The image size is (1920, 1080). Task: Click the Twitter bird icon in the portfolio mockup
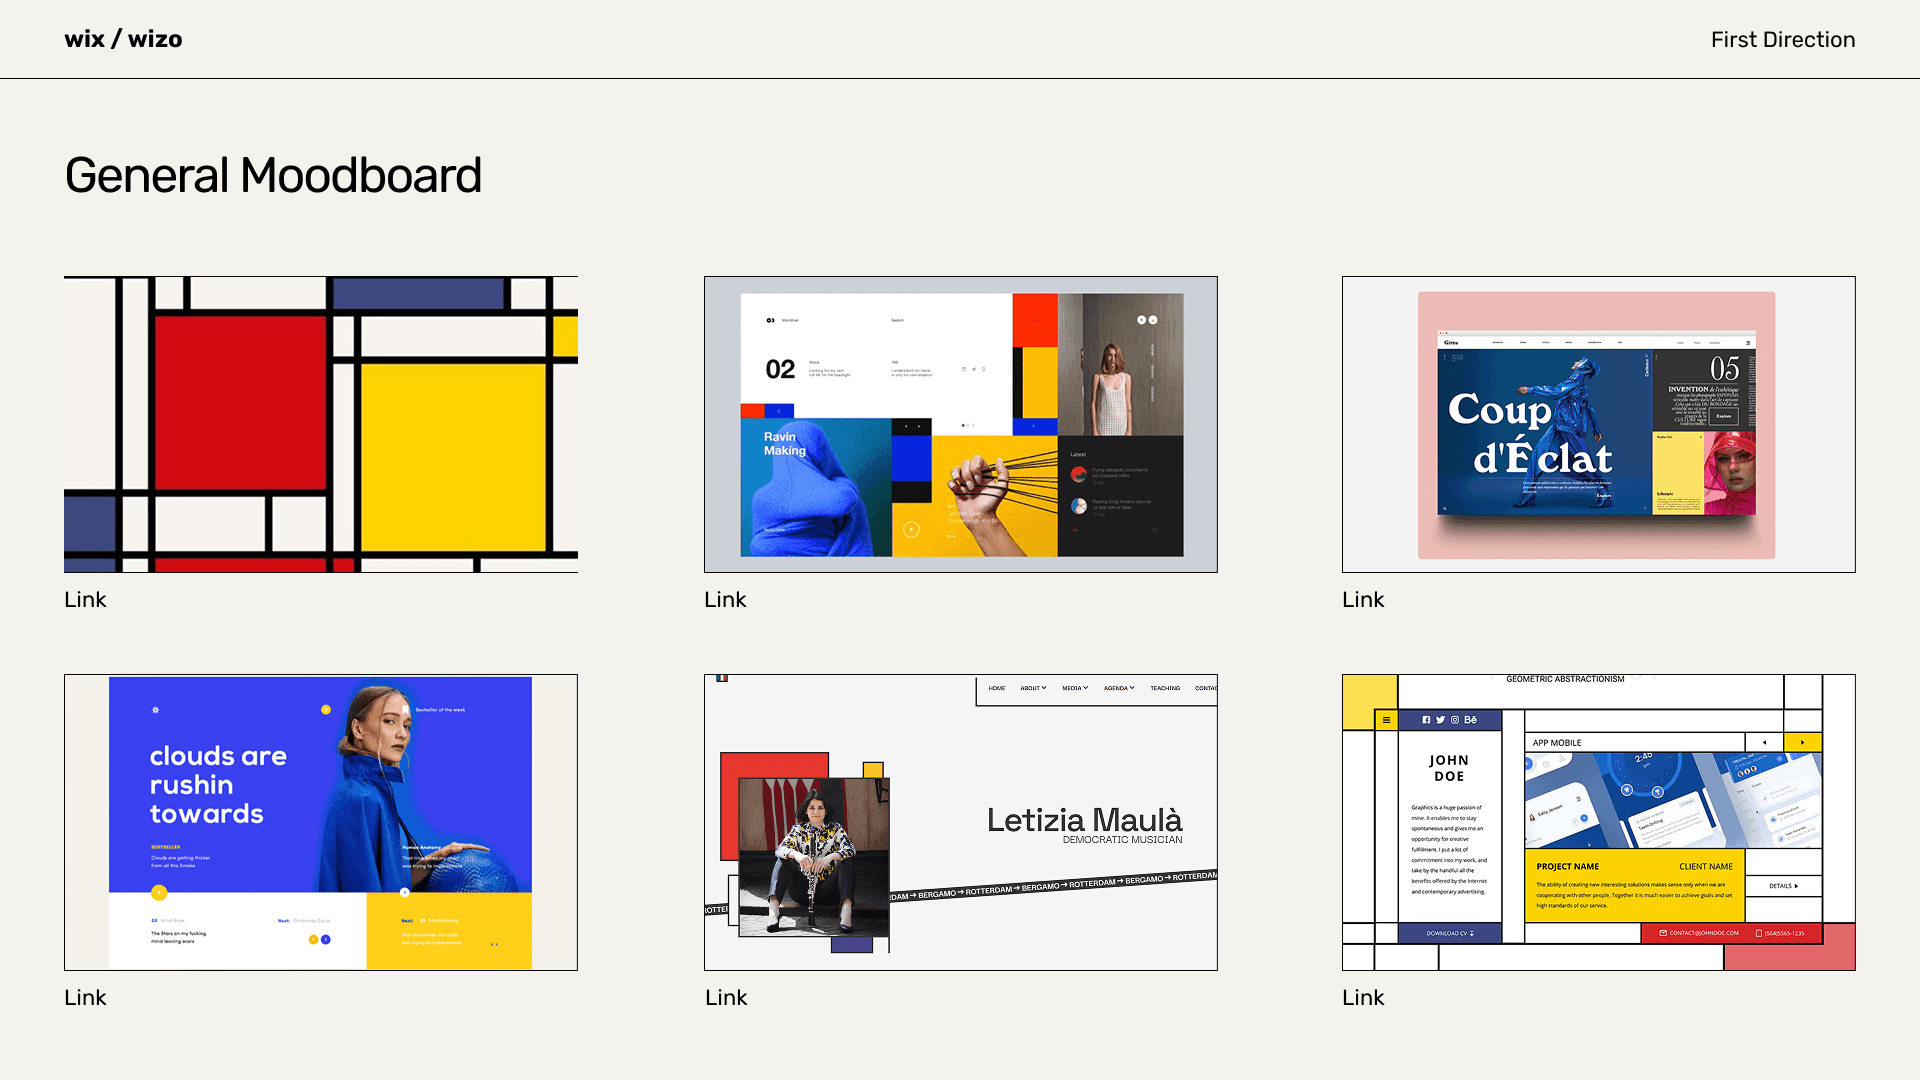coord(1440,720)
